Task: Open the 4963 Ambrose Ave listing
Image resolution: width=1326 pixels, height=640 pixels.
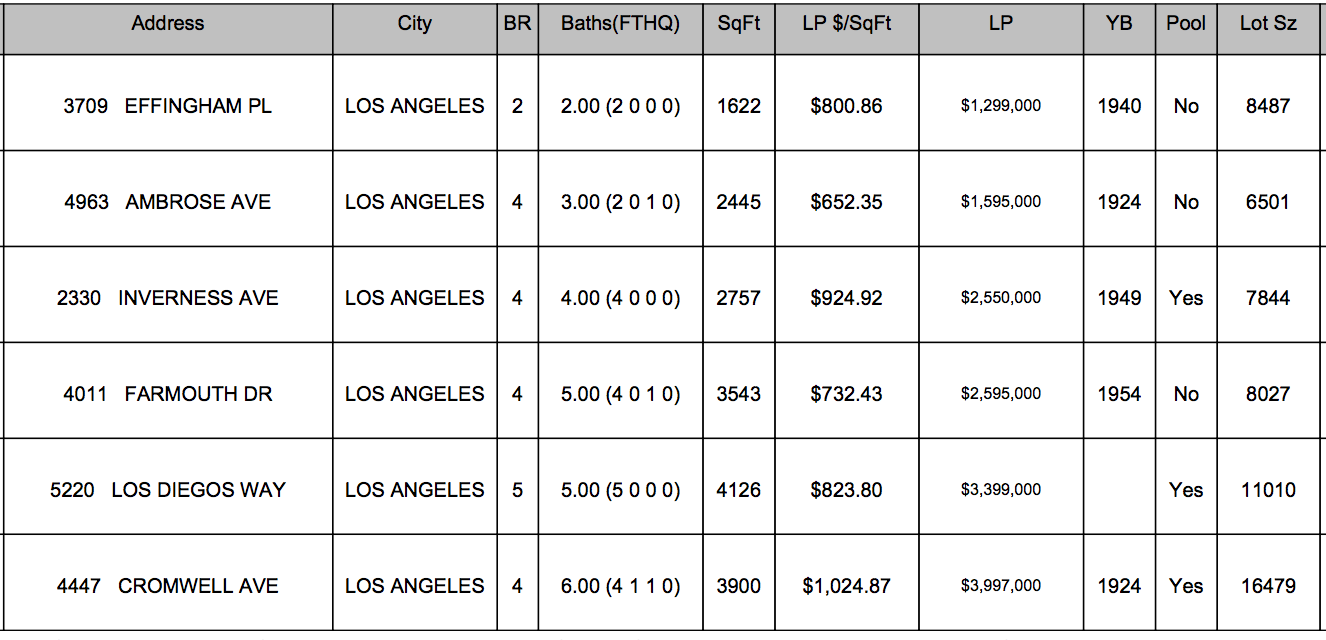Action: click(167, 201)
